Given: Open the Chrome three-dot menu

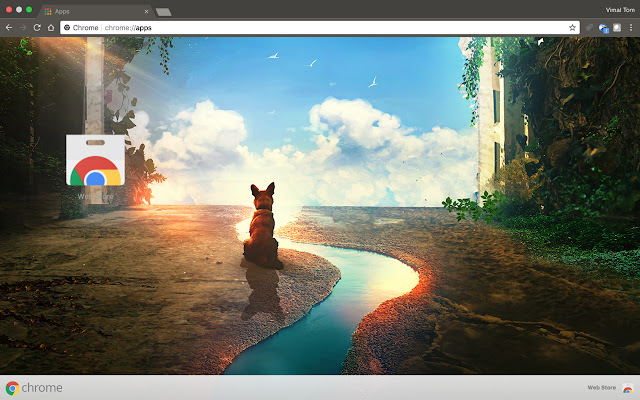Looking at the screenshot, I should (x=631, y=28).
